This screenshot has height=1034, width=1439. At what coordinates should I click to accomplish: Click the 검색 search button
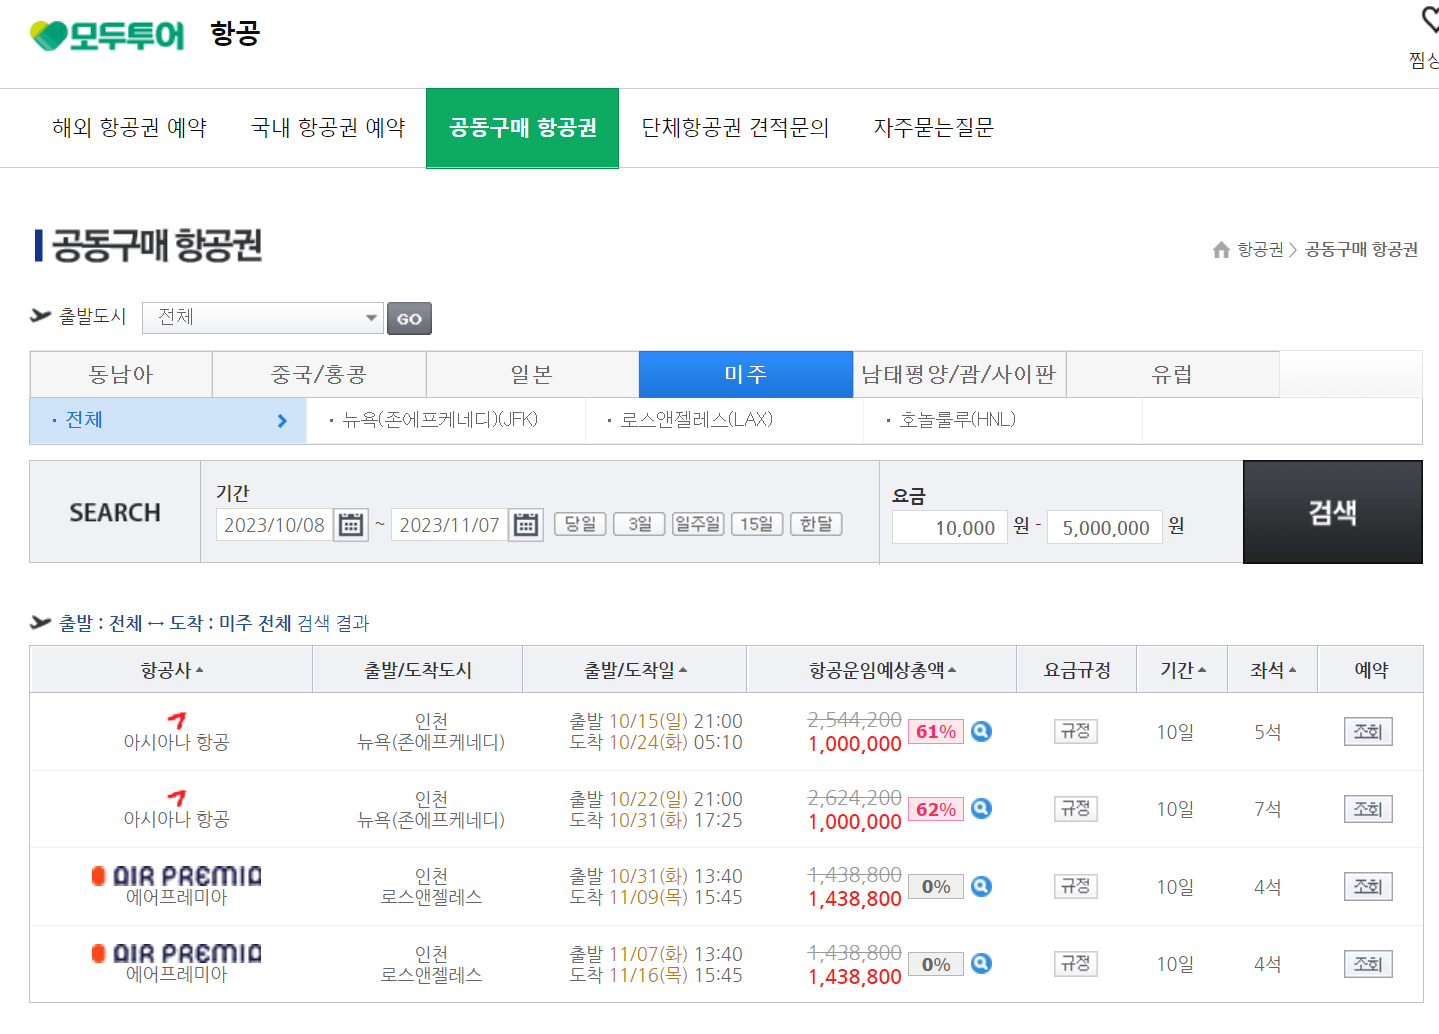click(1332, 511)
